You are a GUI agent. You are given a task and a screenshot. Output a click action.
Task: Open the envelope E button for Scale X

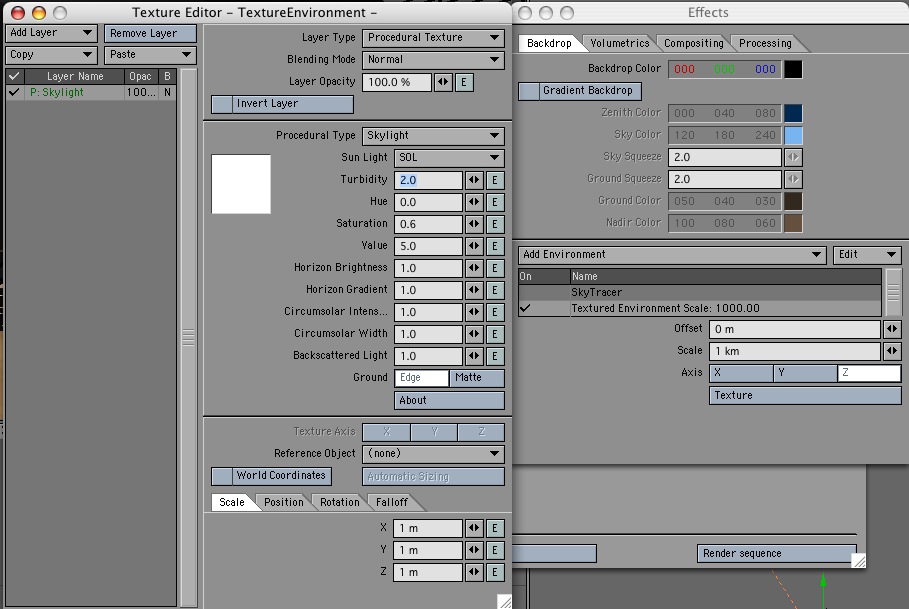(x=495, y=528)
